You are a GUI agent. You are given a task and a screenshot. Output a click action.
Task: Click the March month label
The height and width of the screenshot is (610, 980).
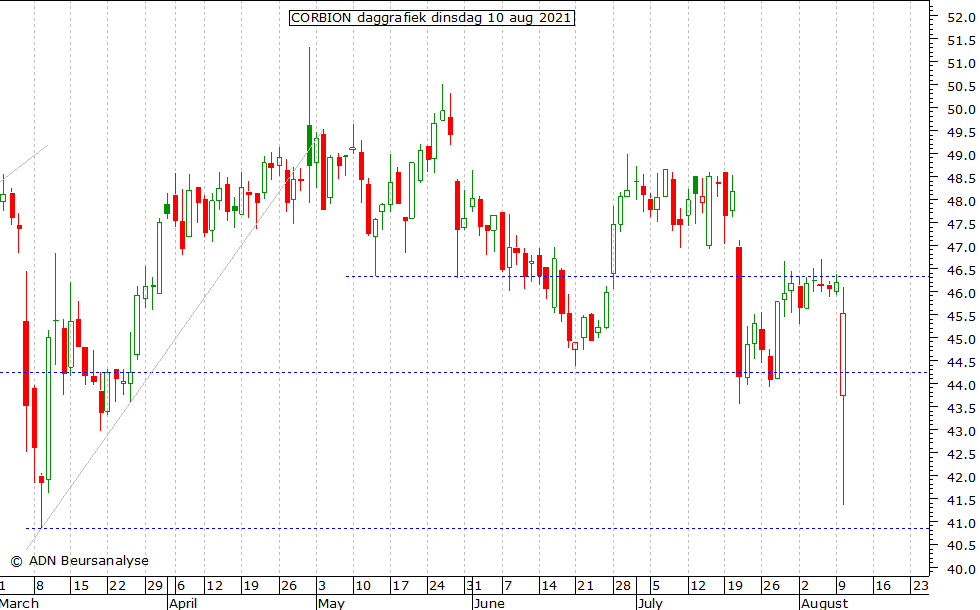click(19, 603)
